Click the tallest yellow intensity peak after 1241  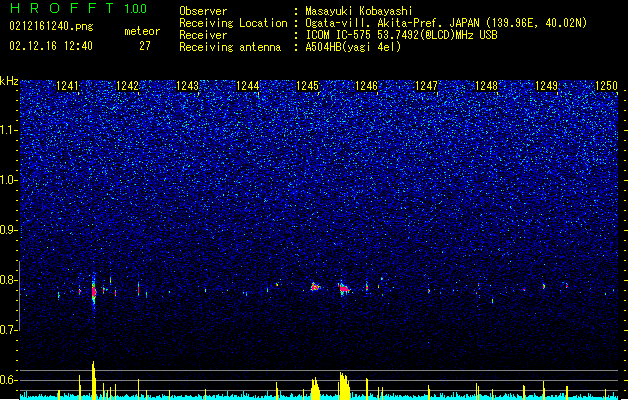pyautogui.click(x=93, y=380)
